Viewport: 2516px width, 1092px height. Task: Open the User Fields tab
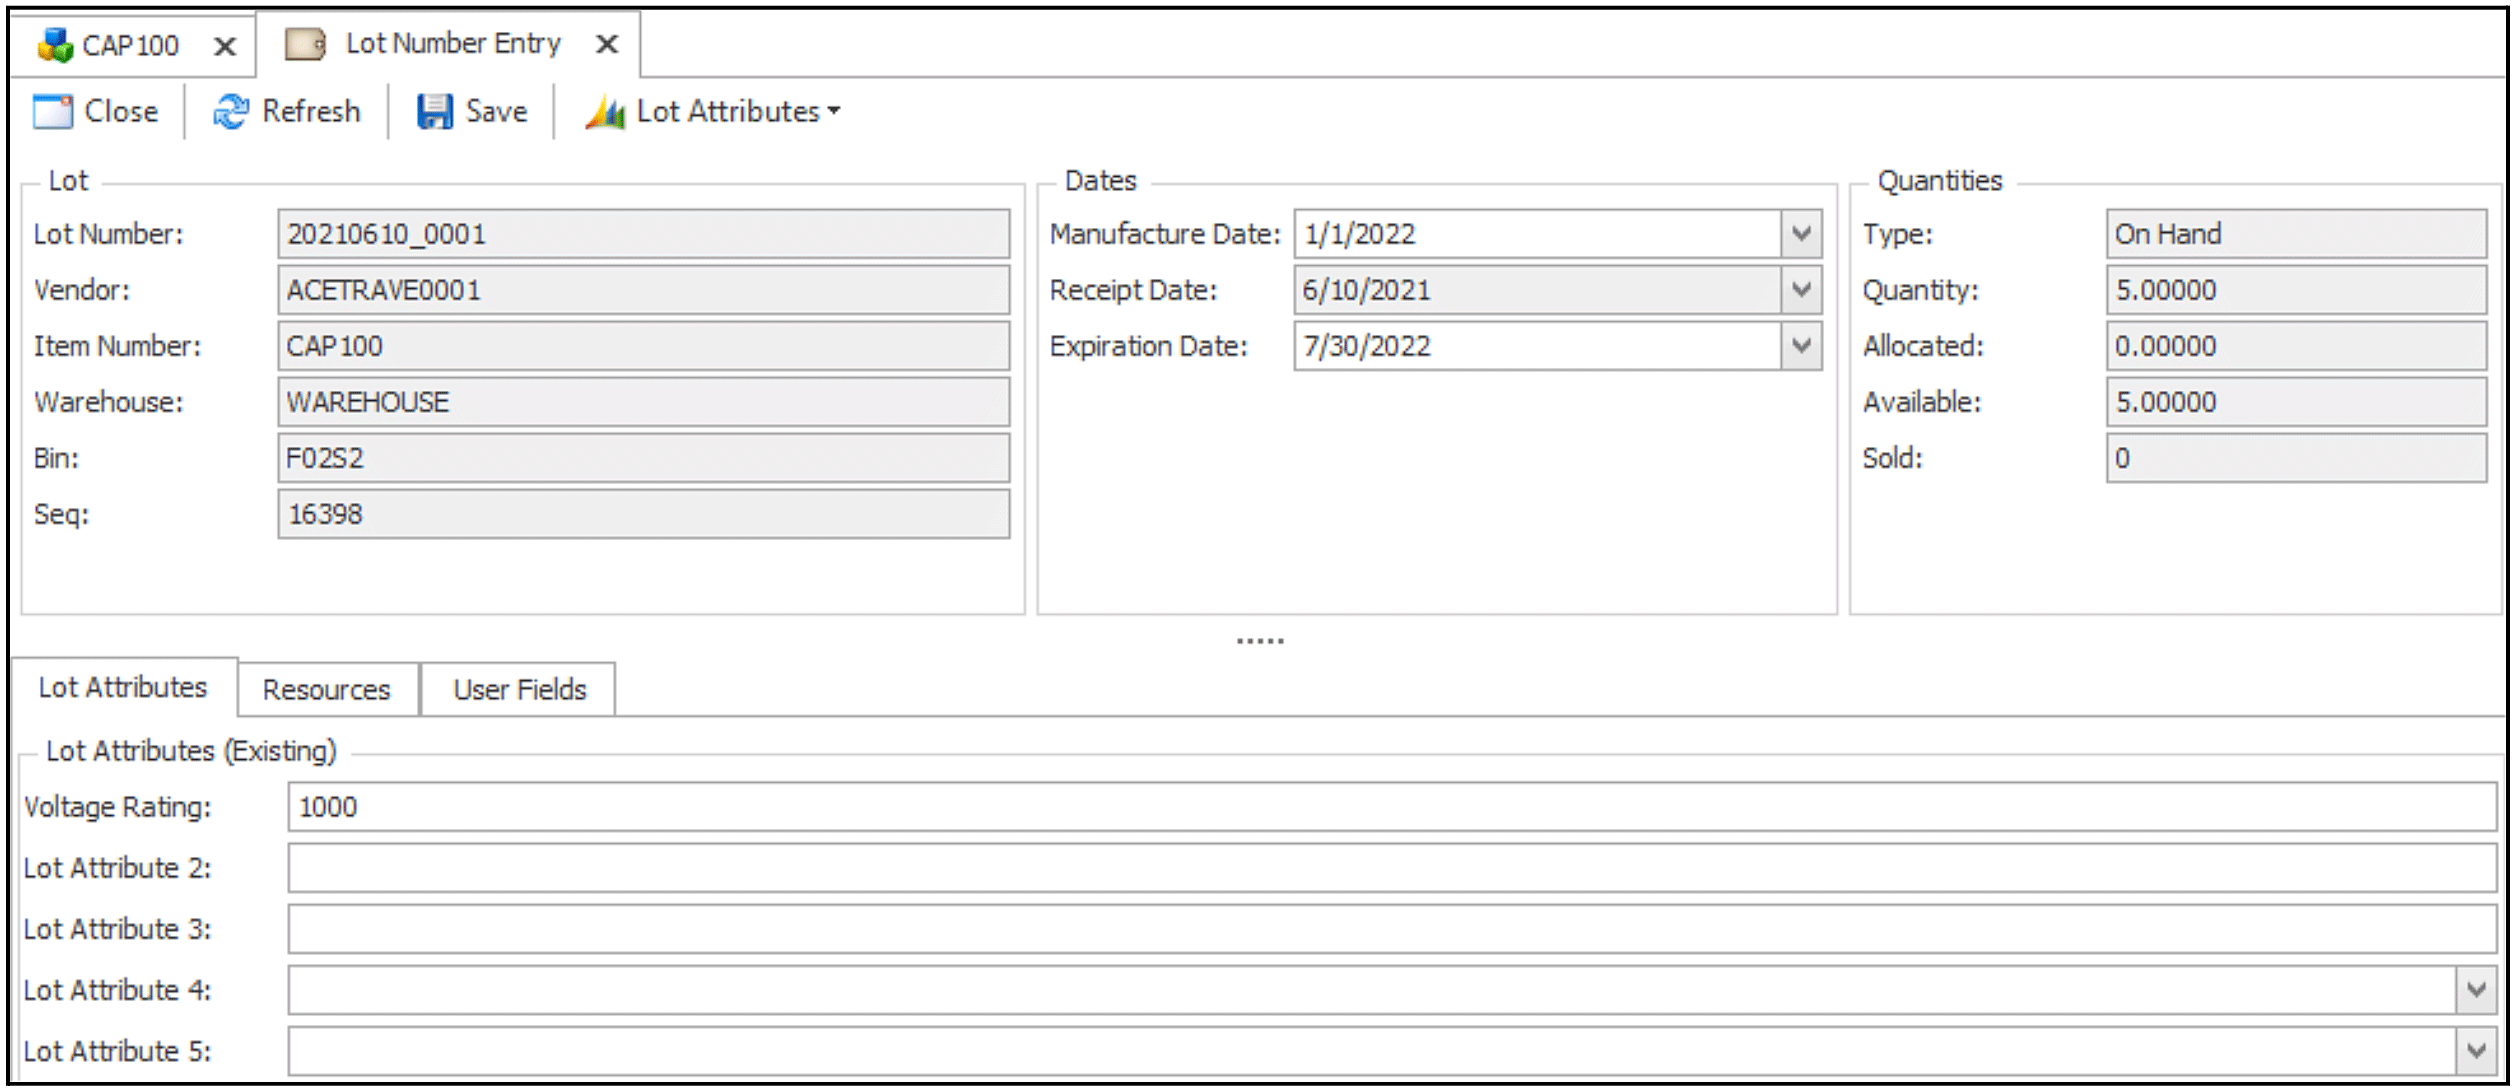pos(519,690)
